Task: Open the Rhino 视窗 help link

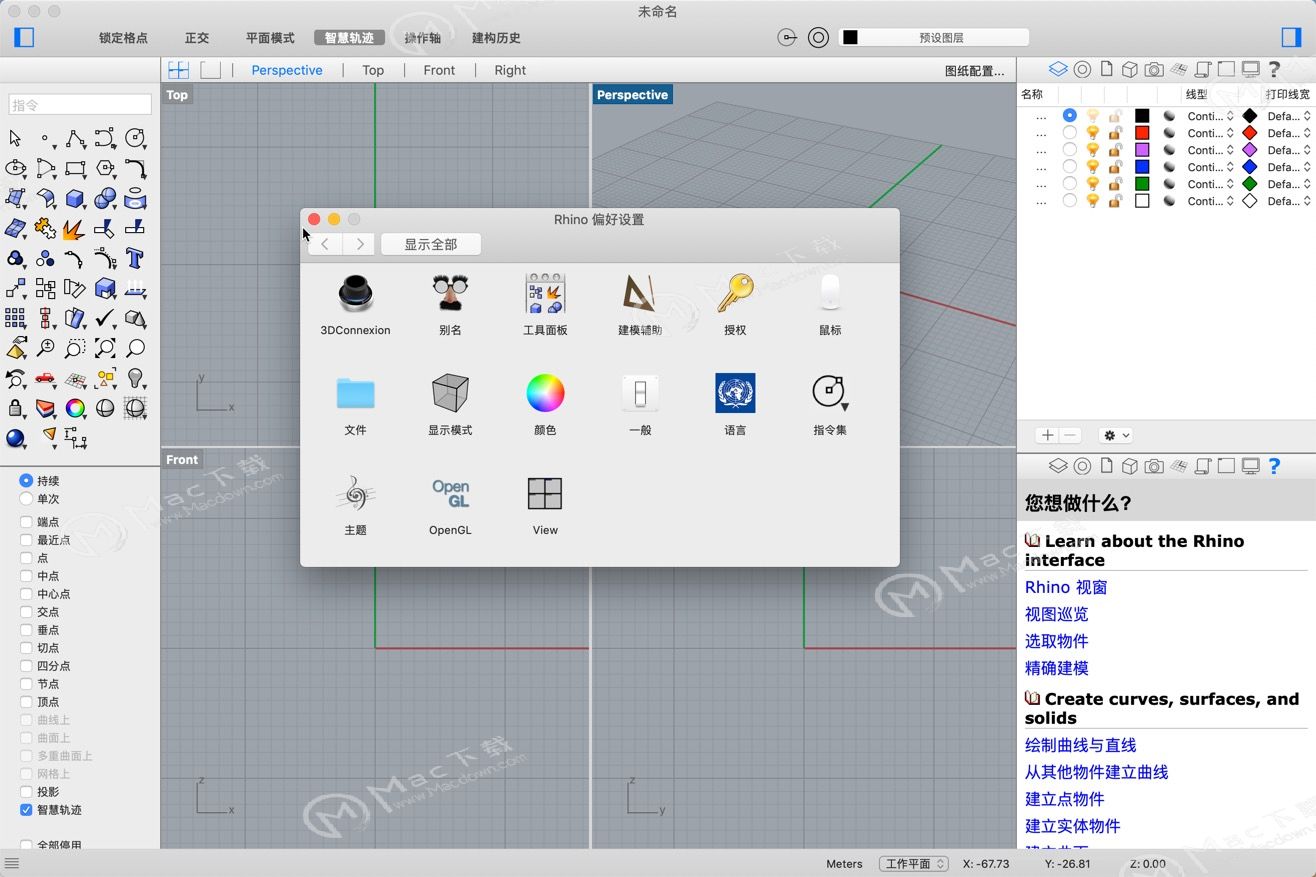Action: pos(1065,587)
